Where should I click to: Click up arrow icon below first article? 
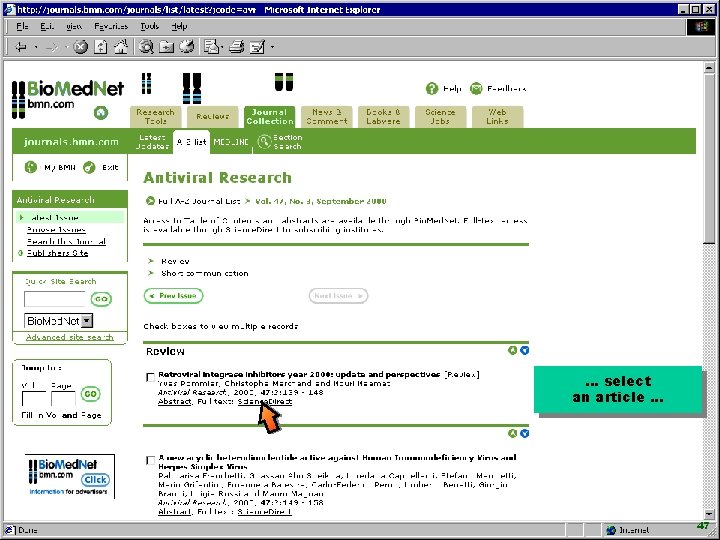pos(512,433)
